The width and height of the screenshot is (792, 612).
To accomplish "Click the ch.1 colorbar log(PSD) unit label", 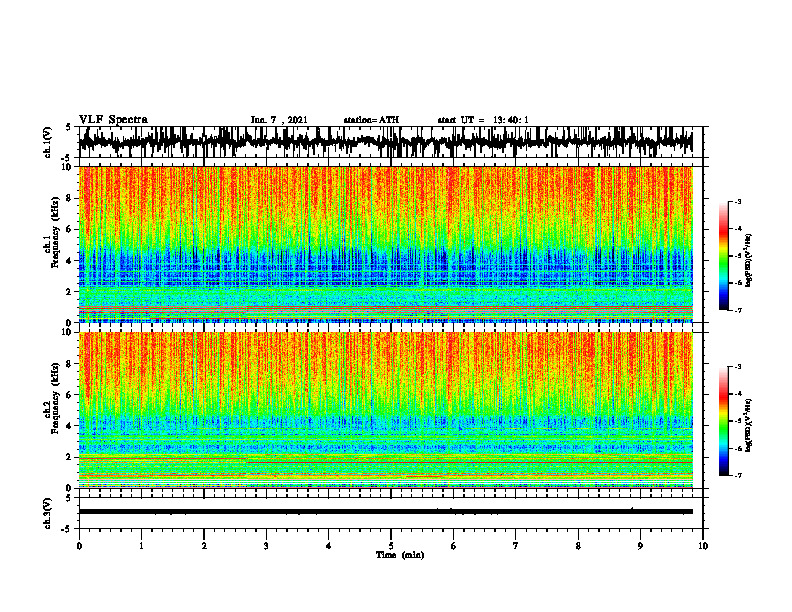I will tap(749, 261).
